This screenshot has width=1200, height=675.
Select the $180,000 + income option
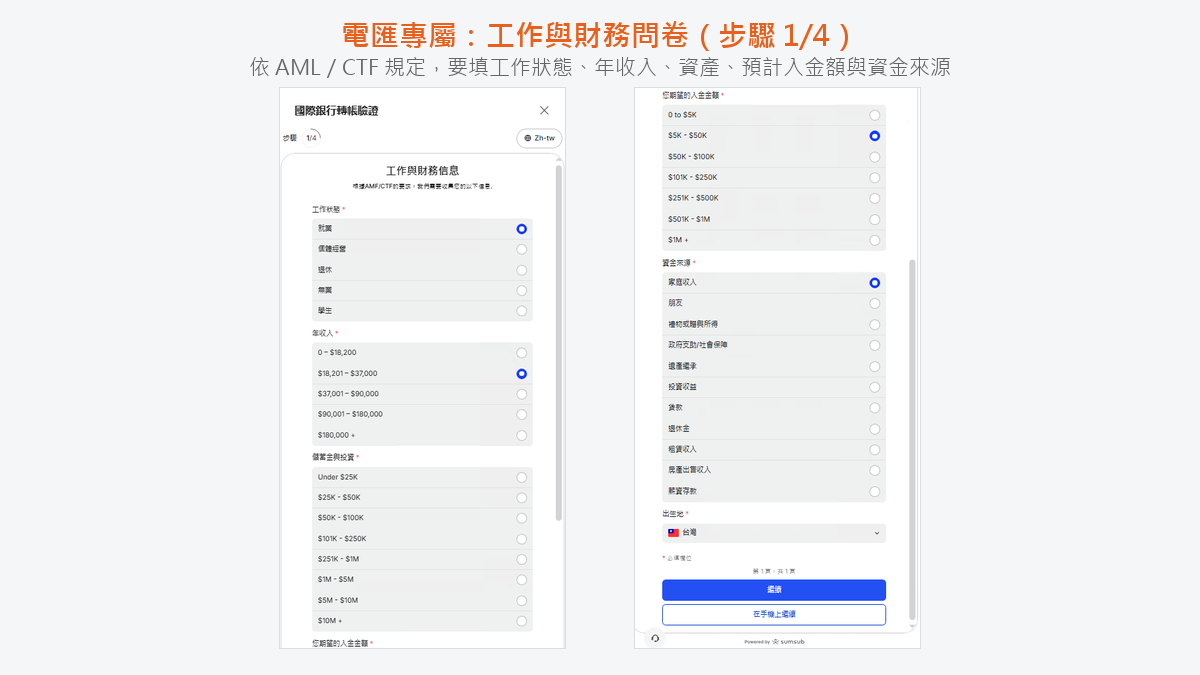pyautogui.click(x=422, y=435)
